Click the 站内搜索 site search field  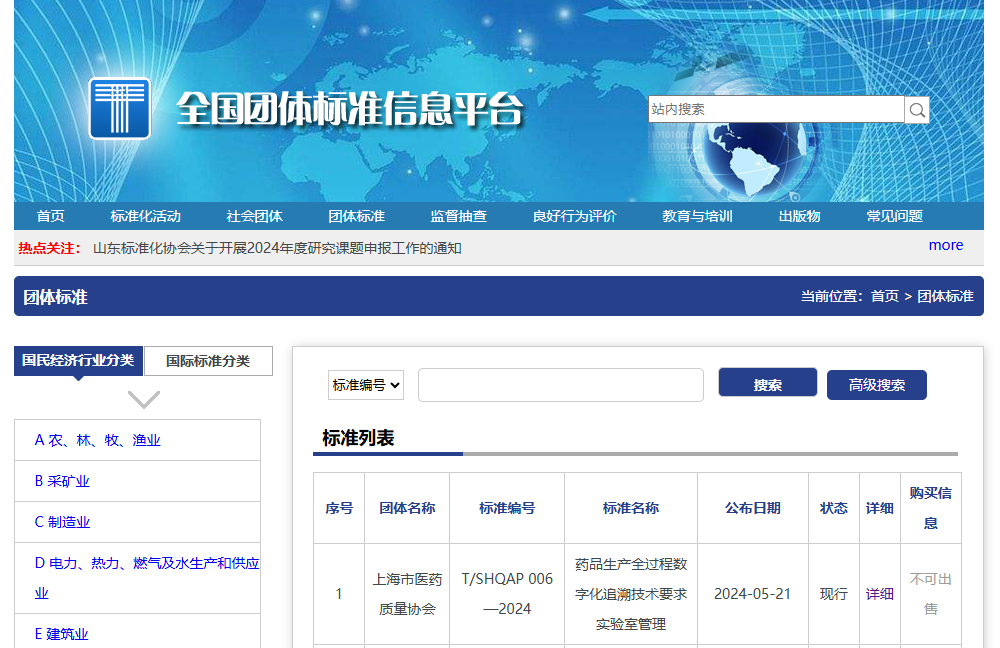pyautogui.click(x=775, y=110)
